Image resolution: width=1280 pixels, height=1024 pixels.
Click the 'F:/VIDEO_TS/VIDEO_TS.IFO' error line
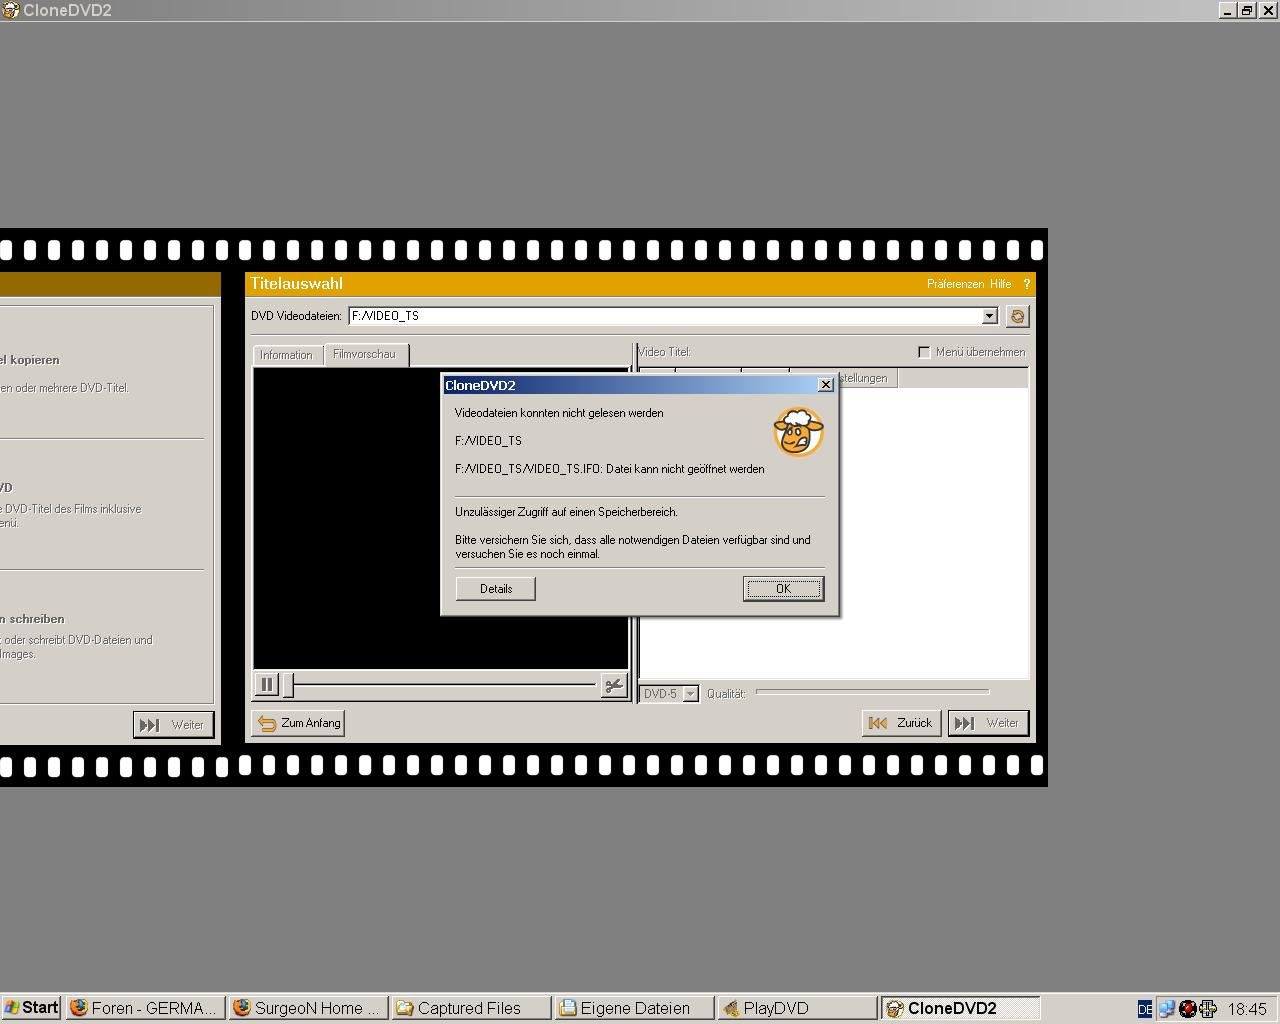tap(609, 469)
